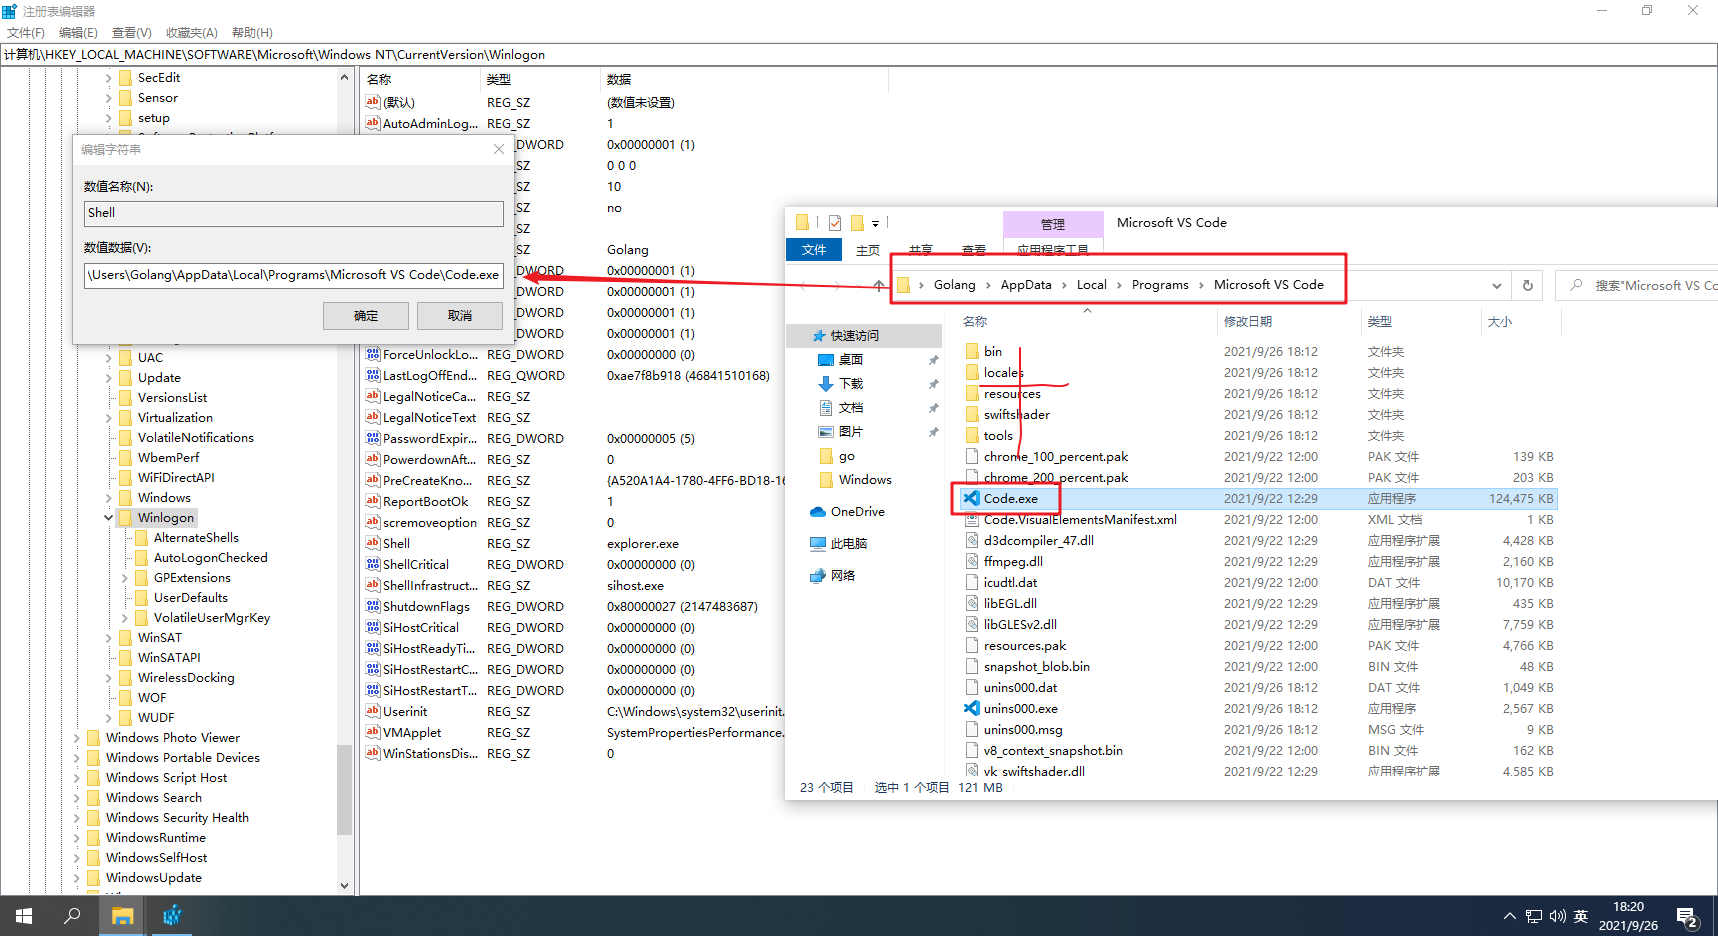
Task: Select Desktop (桌面) in quick access
Action: point(850,359)
